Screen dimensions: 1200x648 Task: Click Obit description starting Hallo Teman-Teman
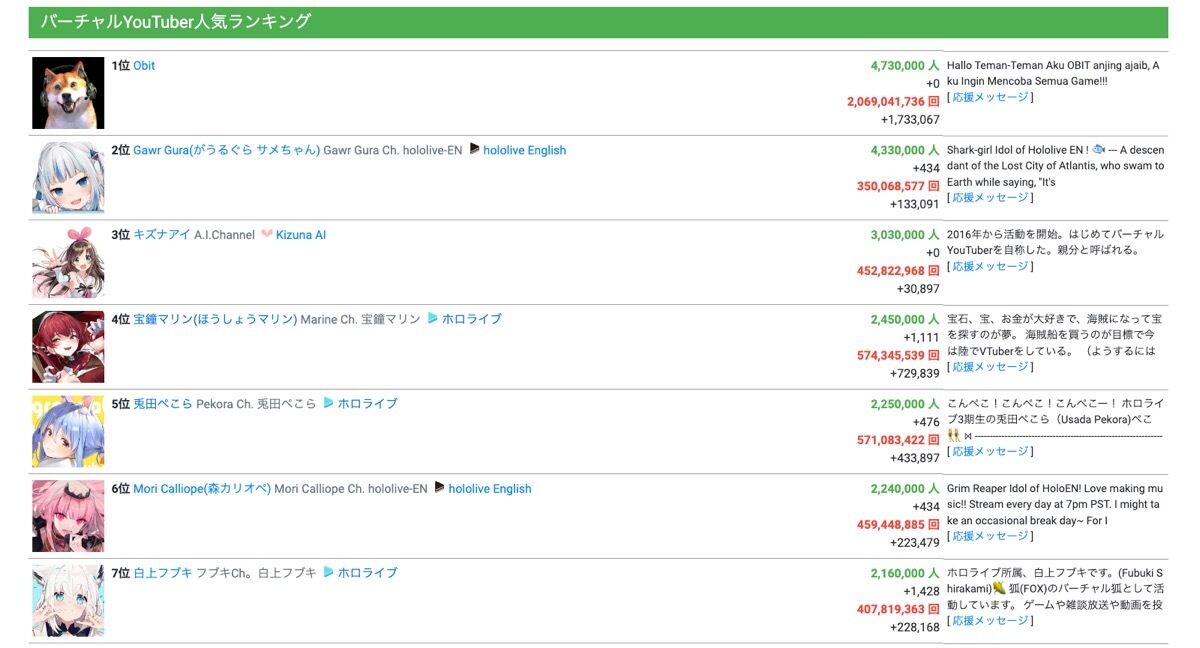[1054, 74]
